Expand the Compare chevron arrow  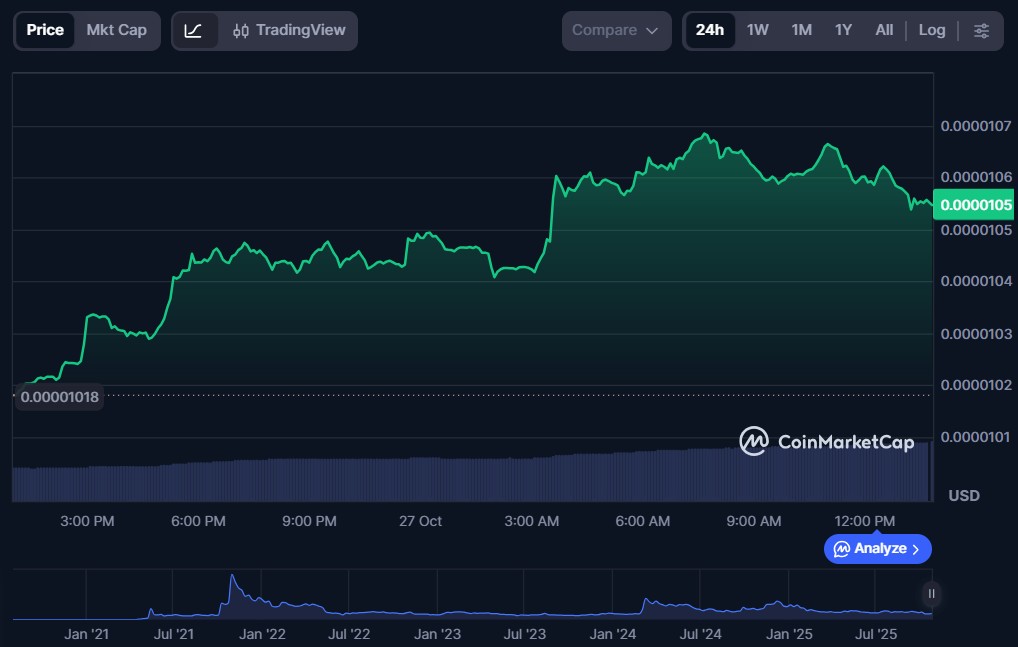pos(652,31)
